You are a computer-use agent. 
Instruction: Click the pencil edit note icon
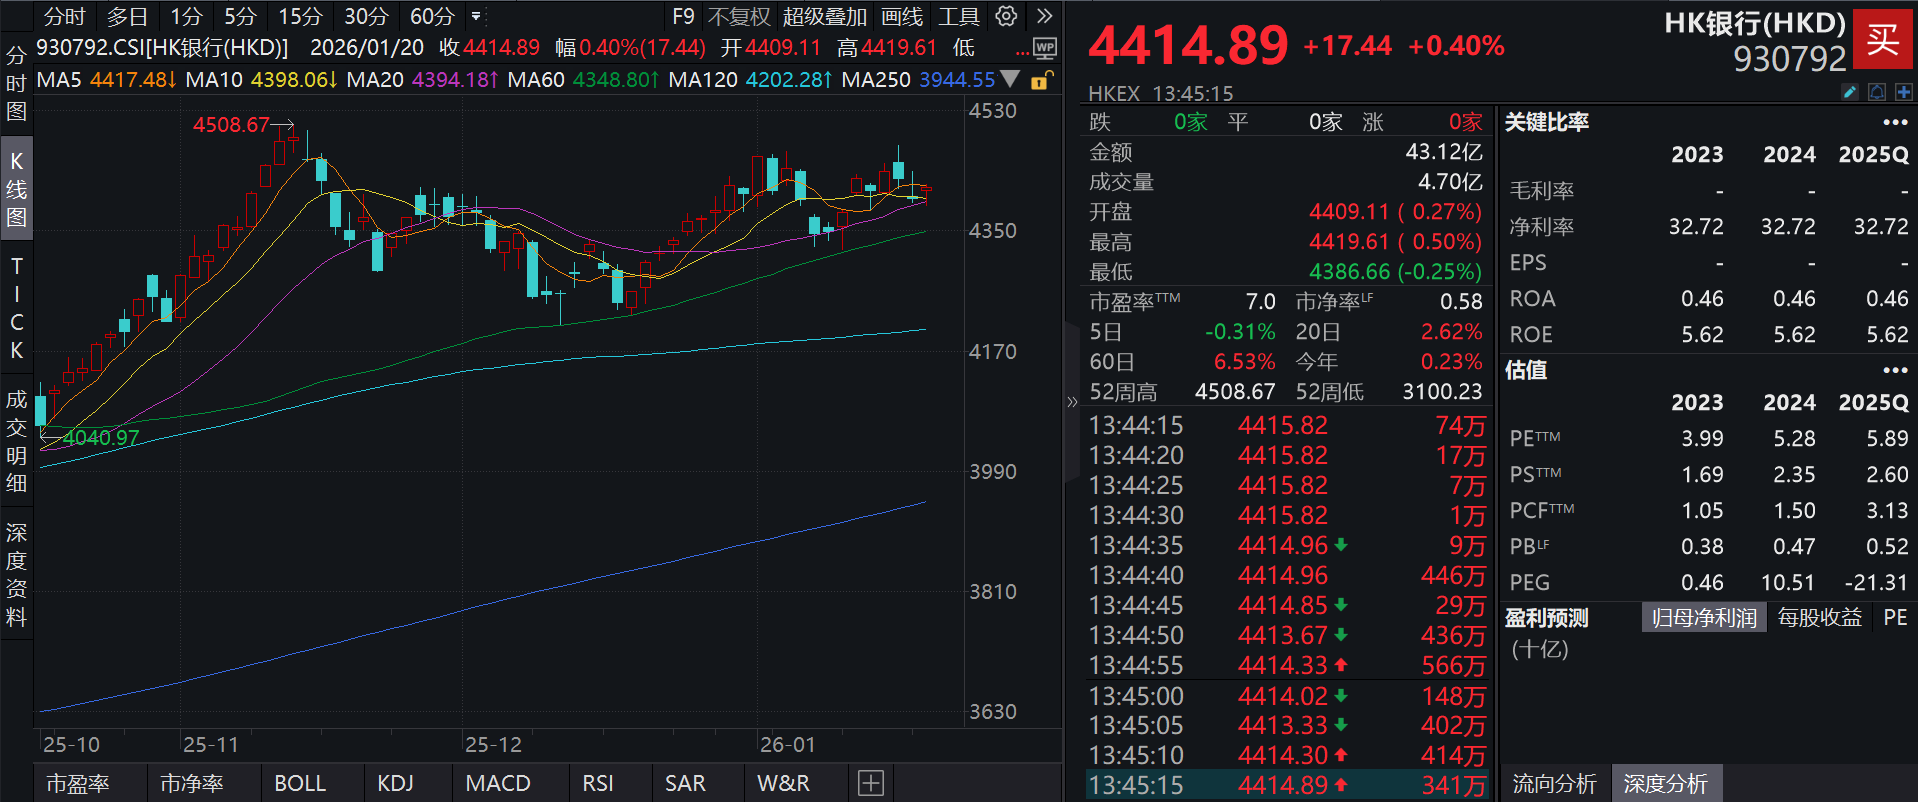(1850, 92)
